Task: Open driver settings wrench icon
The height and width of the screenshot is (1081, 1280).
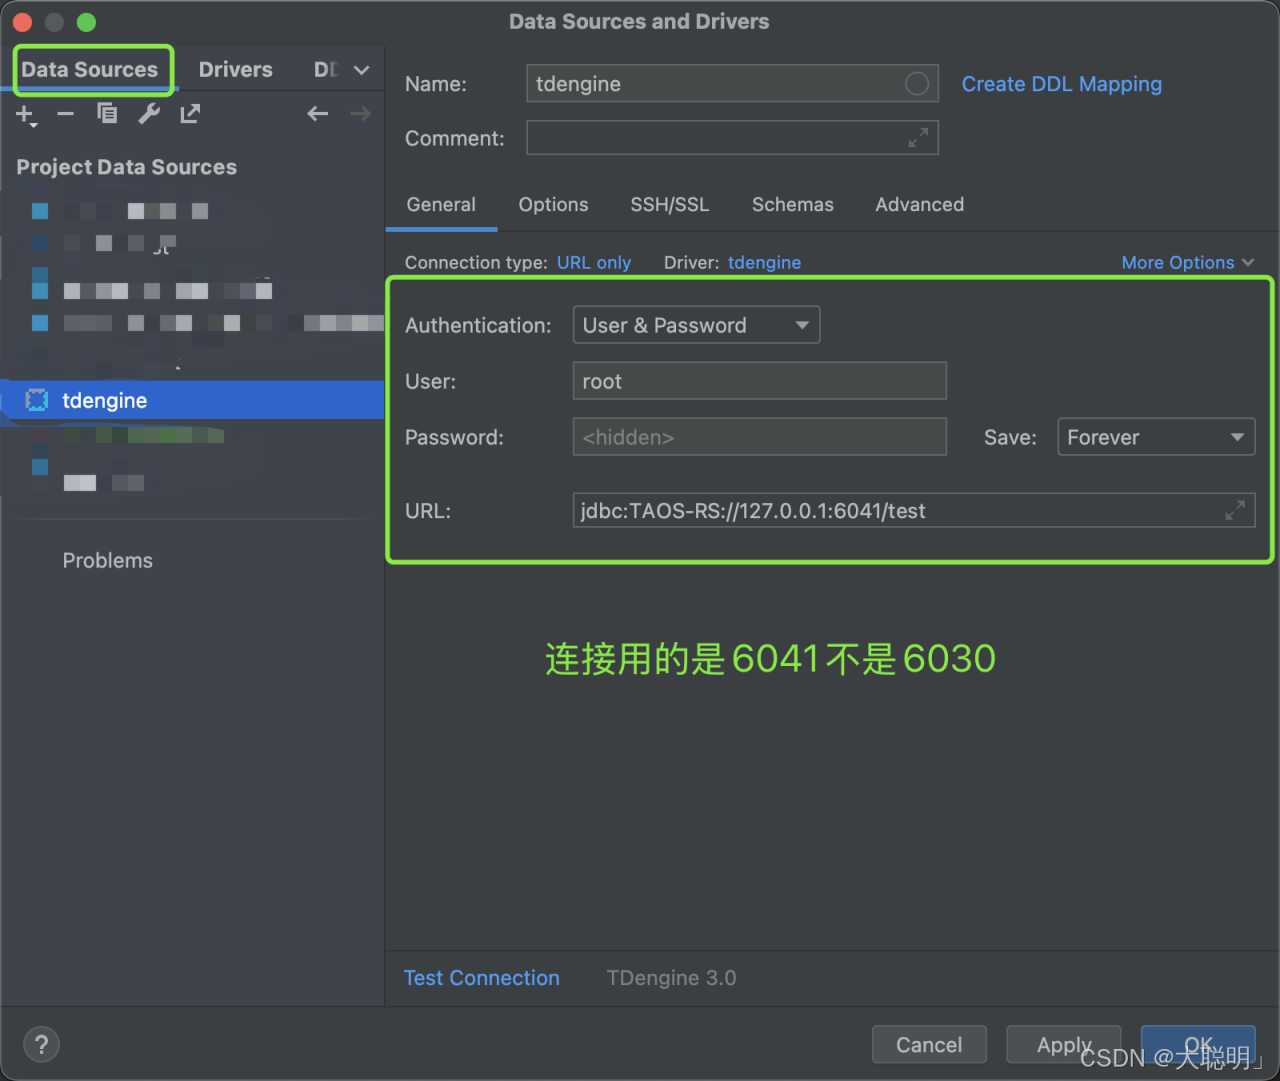Action: [x=149, y=114]
